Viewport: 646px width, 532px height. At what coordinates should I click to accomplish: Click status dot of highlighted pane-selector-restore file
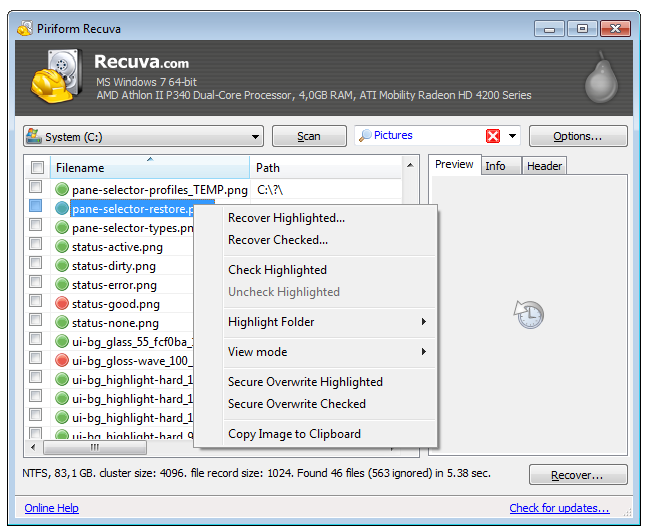[62, 208]
